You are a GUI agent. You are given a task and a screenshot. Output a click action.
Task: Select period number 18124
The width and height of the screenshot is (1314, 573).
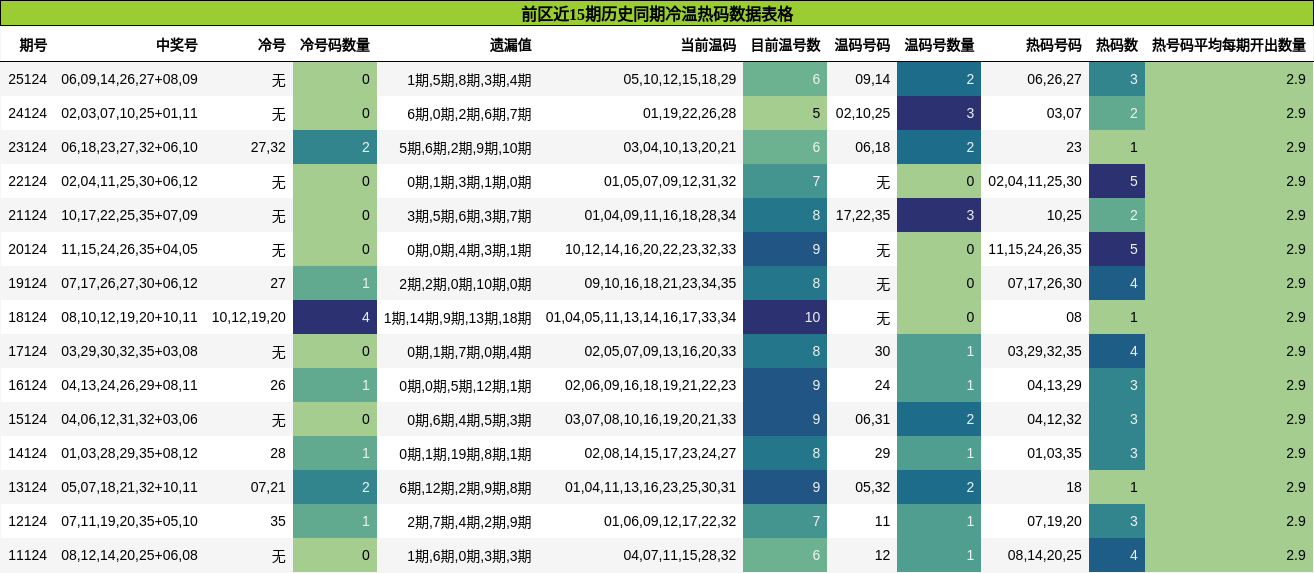coord(27,317)
